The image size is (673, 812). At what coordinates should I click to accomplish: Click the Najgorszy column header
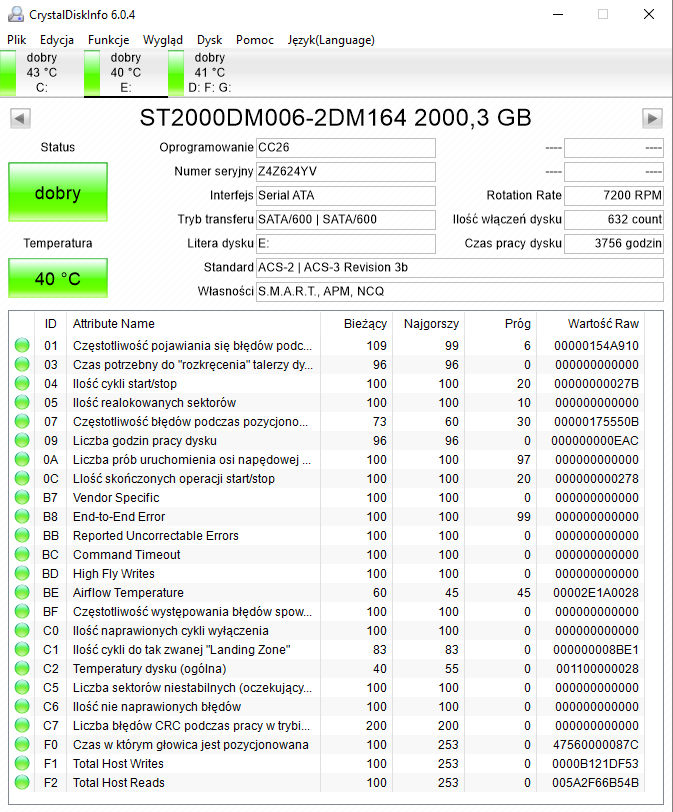(x=429, y=324)
